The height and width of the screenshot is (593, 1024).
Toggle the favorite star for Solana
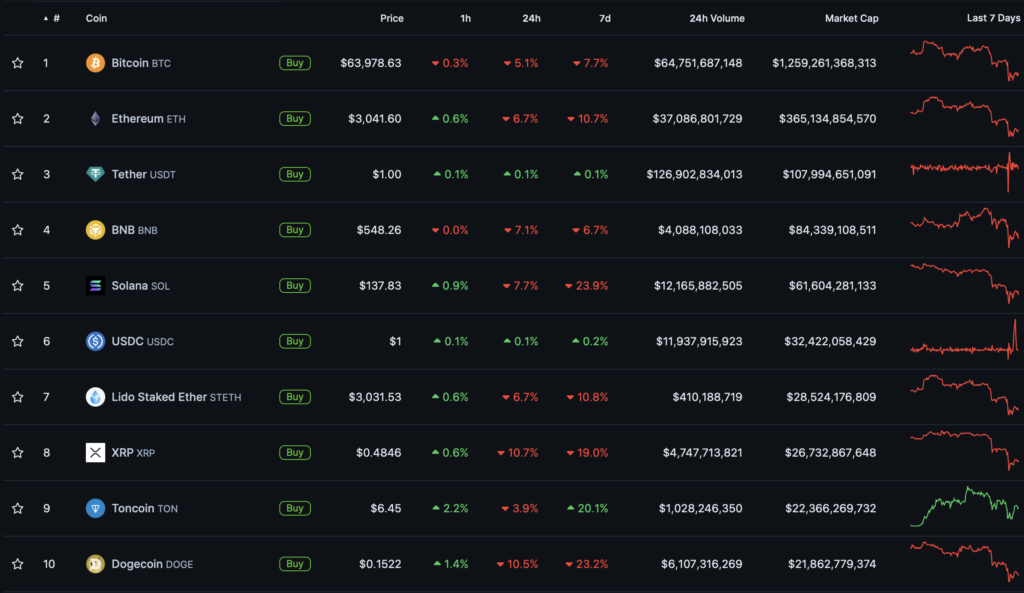(17, 286)
